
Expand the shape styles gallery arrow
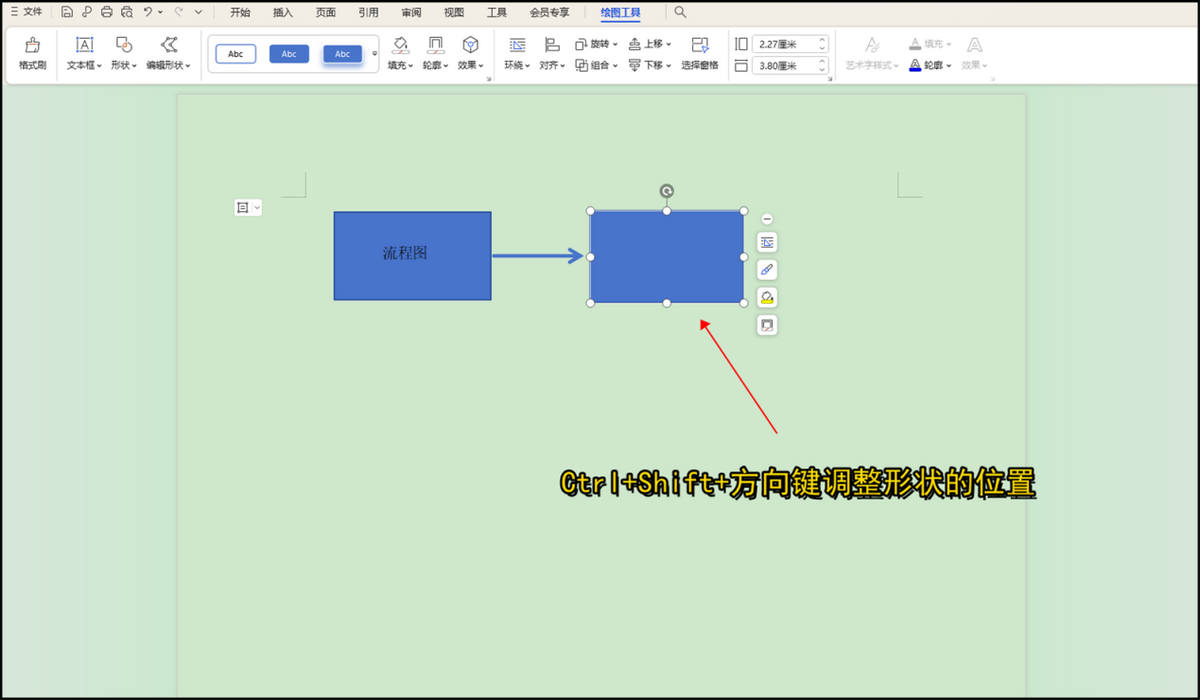click(x=375, y=53)
